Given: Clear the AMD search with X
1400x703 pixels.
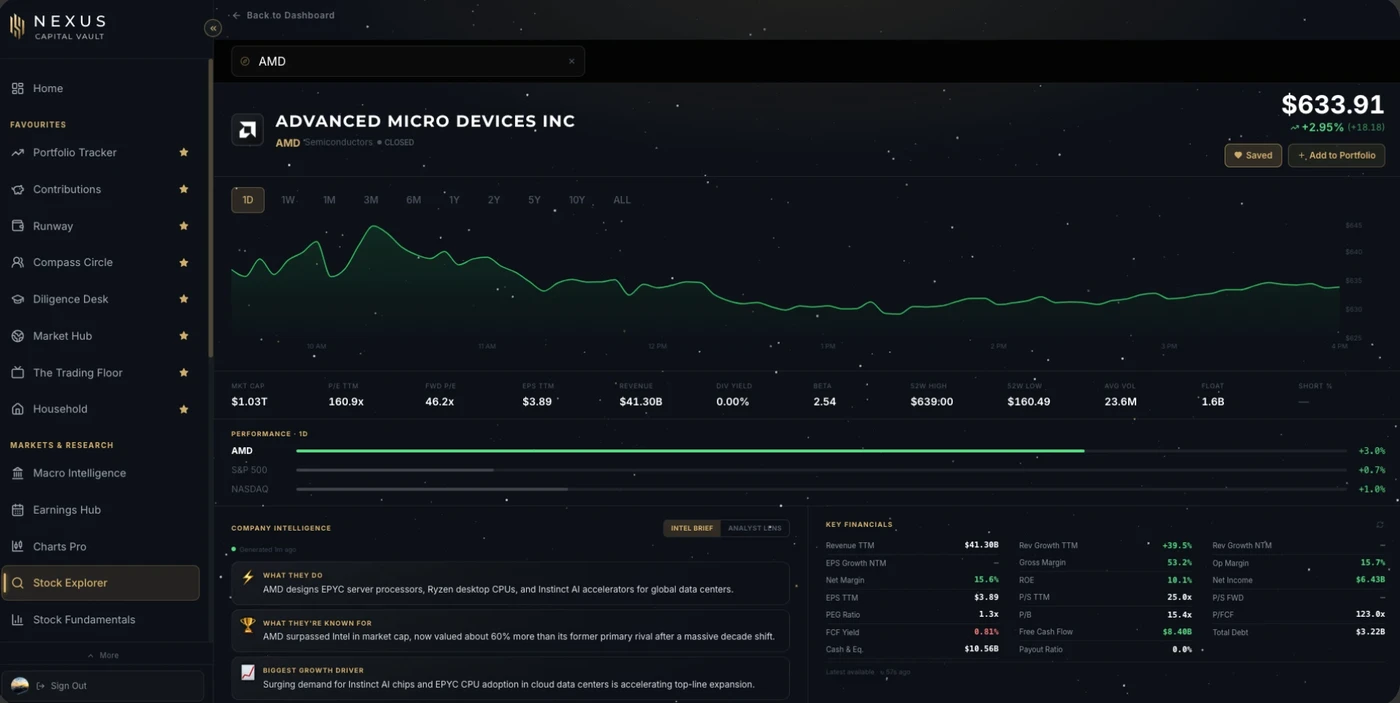Looking at the screenshot, I should (x=572, y=61).
